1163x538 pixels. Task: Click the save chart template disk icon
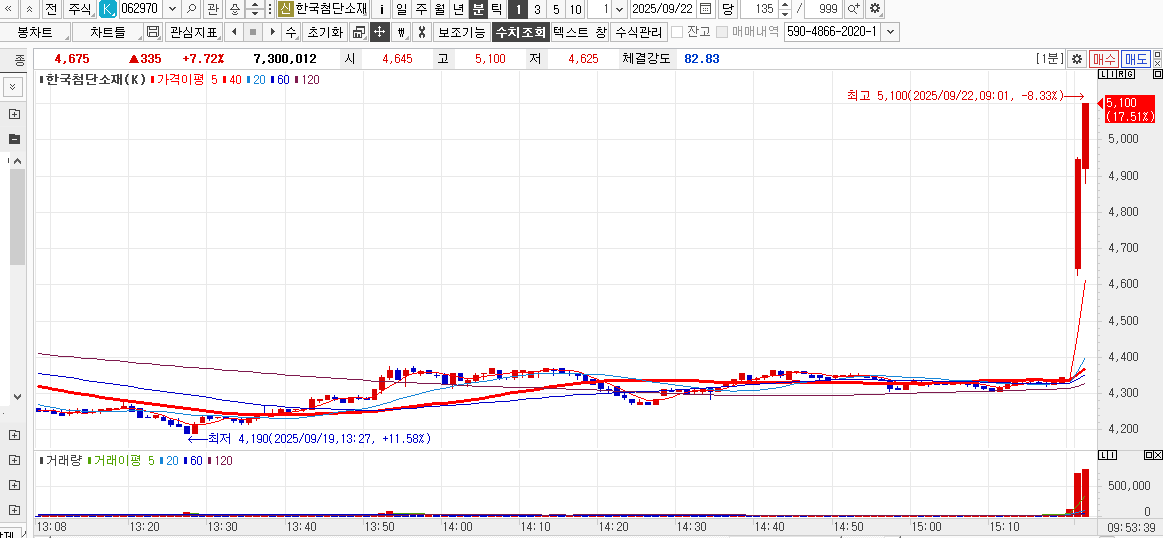[x=153, y=32]
